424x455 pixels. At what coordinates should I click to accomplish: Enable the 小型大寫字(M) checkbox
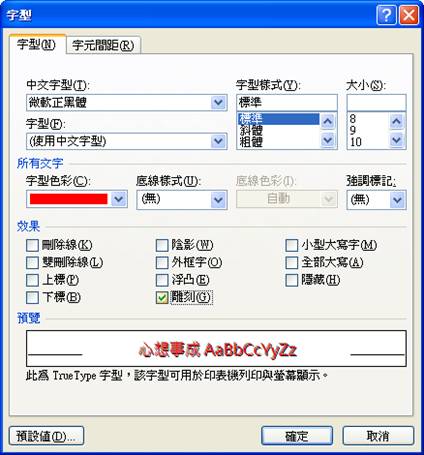[291, 246]
